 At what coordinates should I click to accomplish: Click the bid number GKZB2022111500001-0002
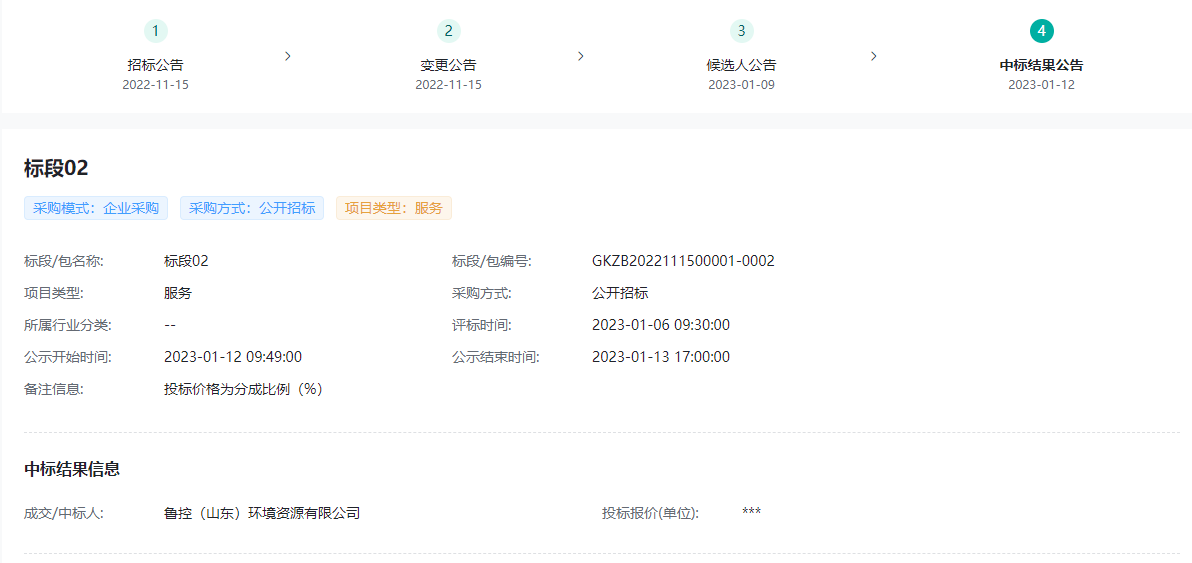(x=683, y=261)
